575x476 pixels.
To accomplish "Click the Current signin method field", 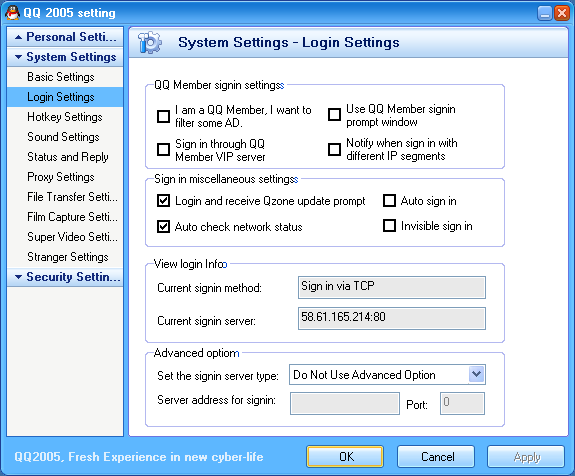I will pyautogui.click(x=392, y=287).
